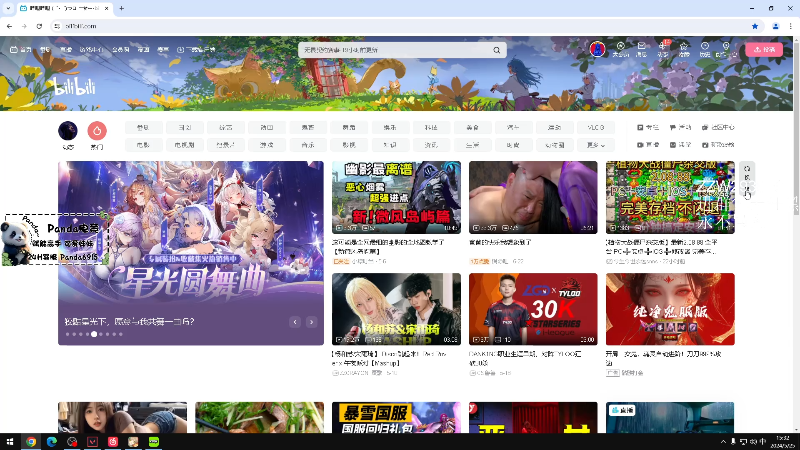
Task: Open the 暴雪国服 video thumbnail
Action: [x=396, y=417]
